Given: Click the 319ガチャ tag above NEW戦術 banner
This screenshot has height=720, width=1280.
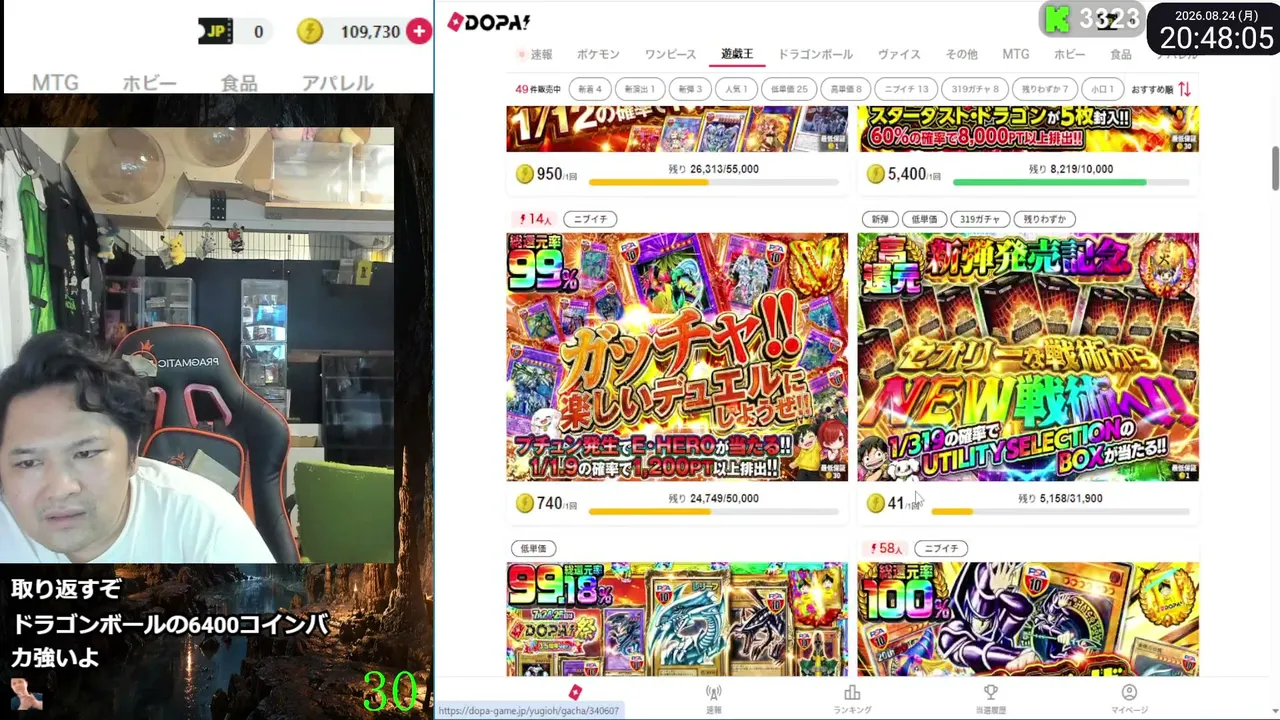Looking at the screenshot, I should point(980,219).
